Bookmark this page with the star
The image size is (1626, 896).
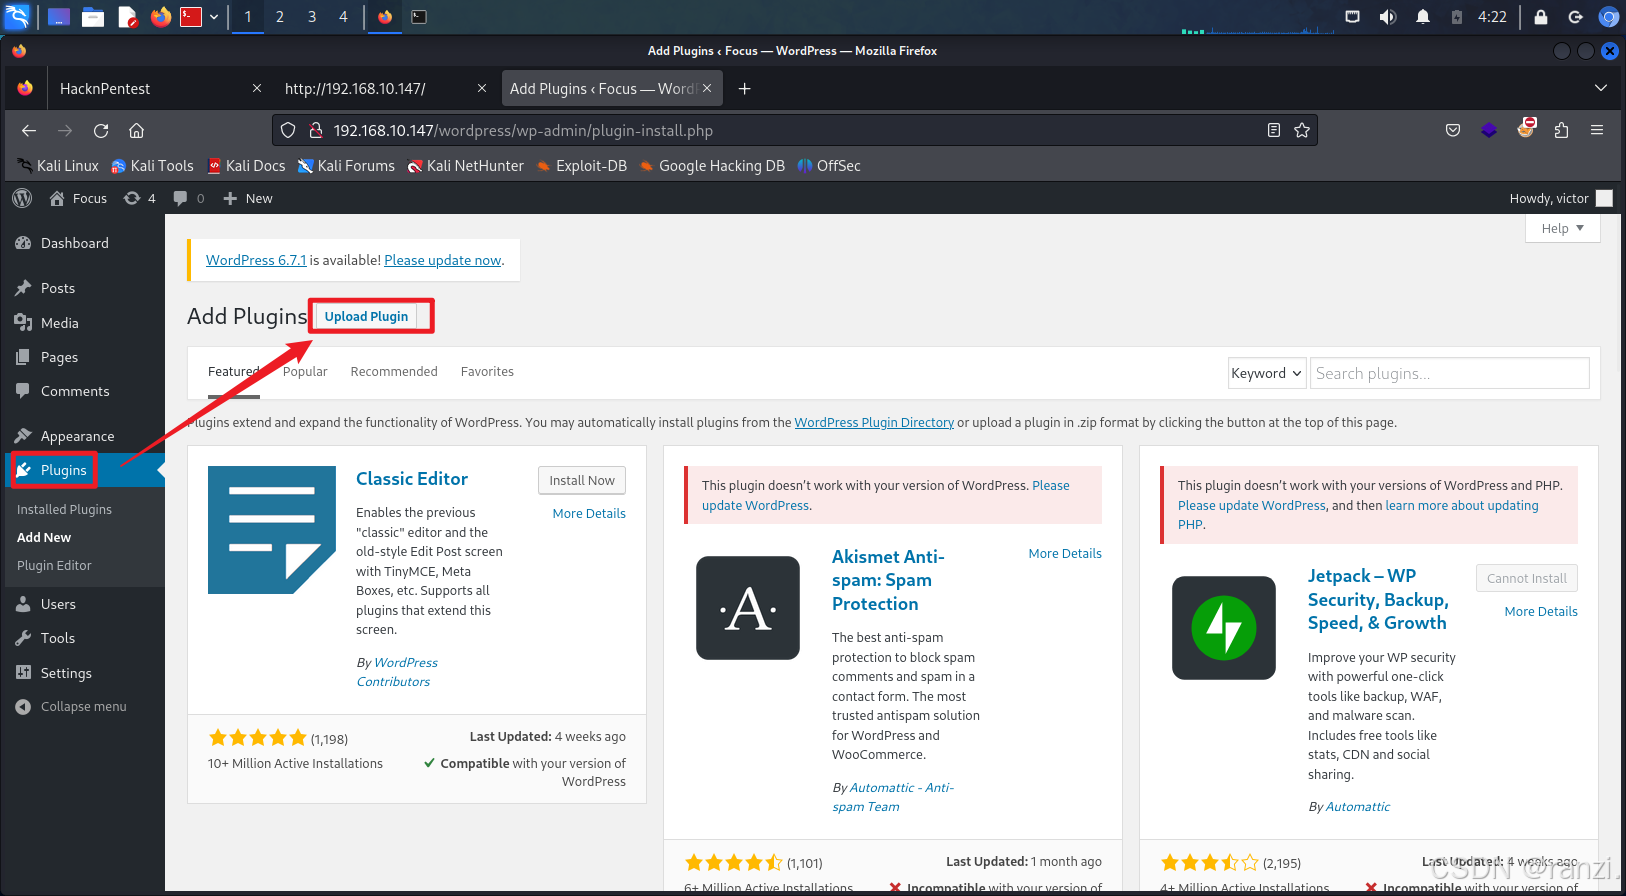coord(1302,130)
